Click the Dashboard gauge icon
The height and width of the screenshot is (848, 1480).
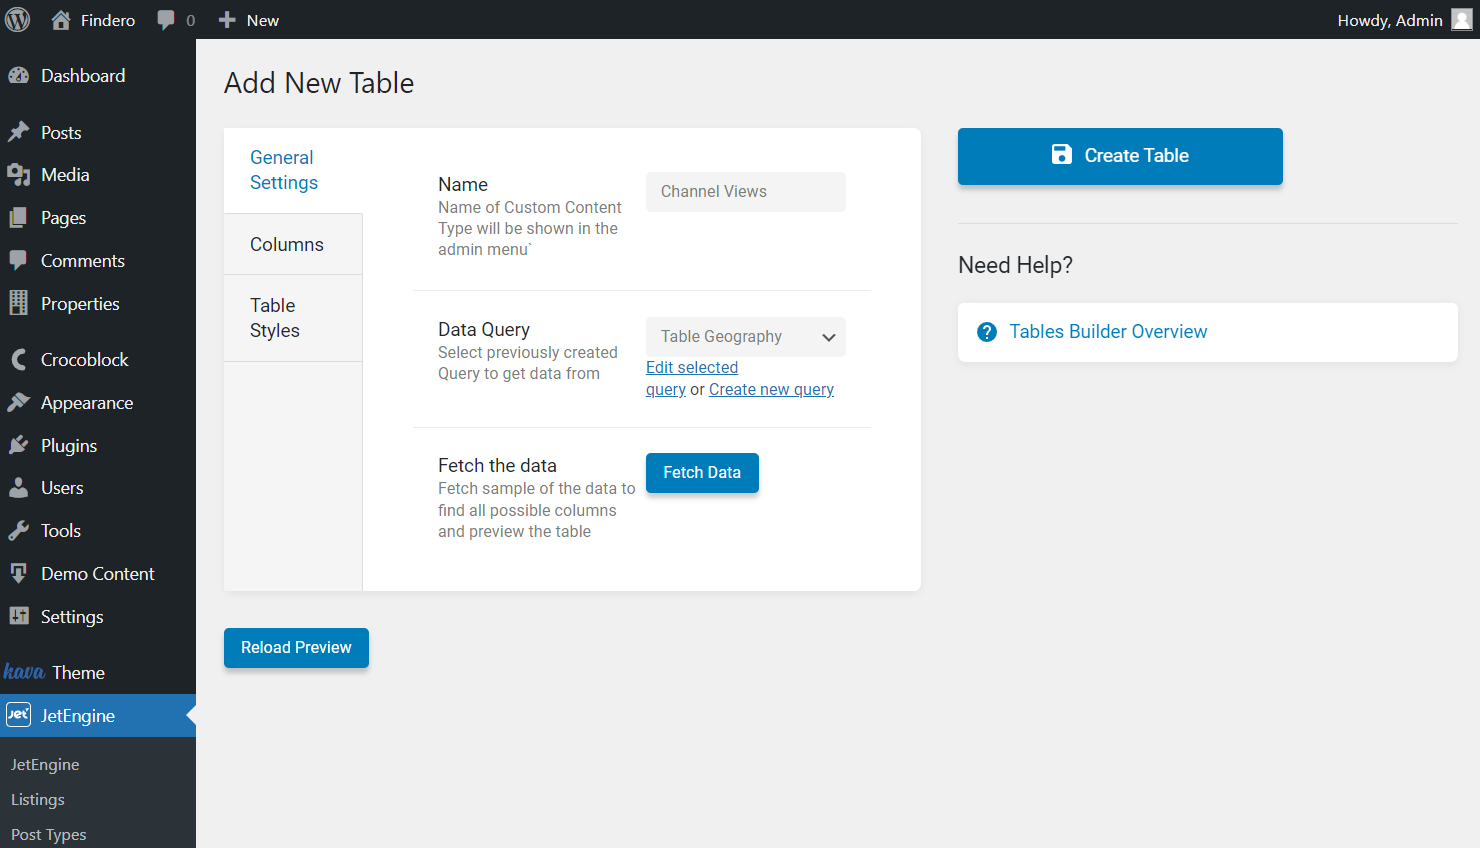point(18,76)
